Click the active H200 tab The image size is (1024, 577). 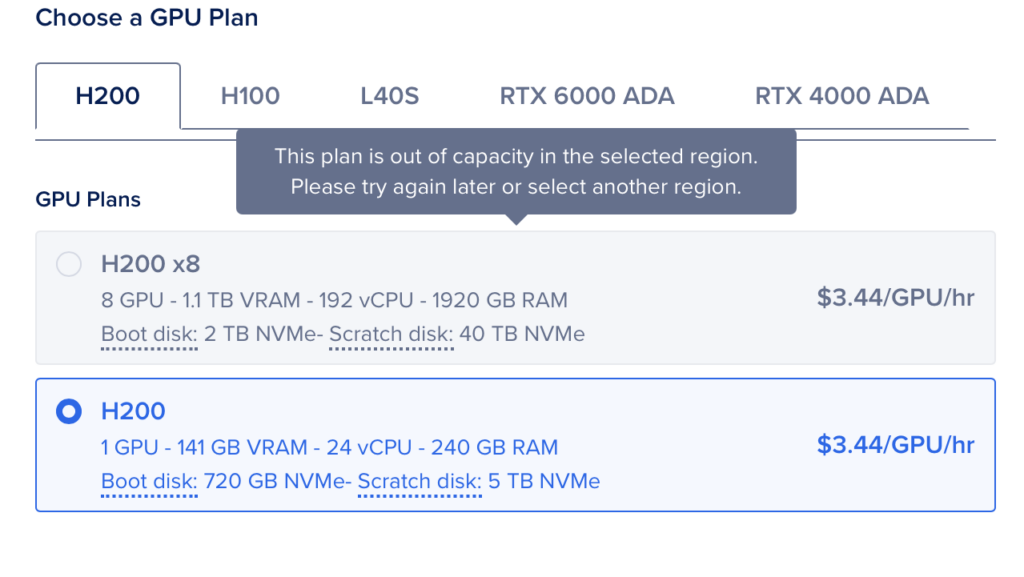click(108, 96)
